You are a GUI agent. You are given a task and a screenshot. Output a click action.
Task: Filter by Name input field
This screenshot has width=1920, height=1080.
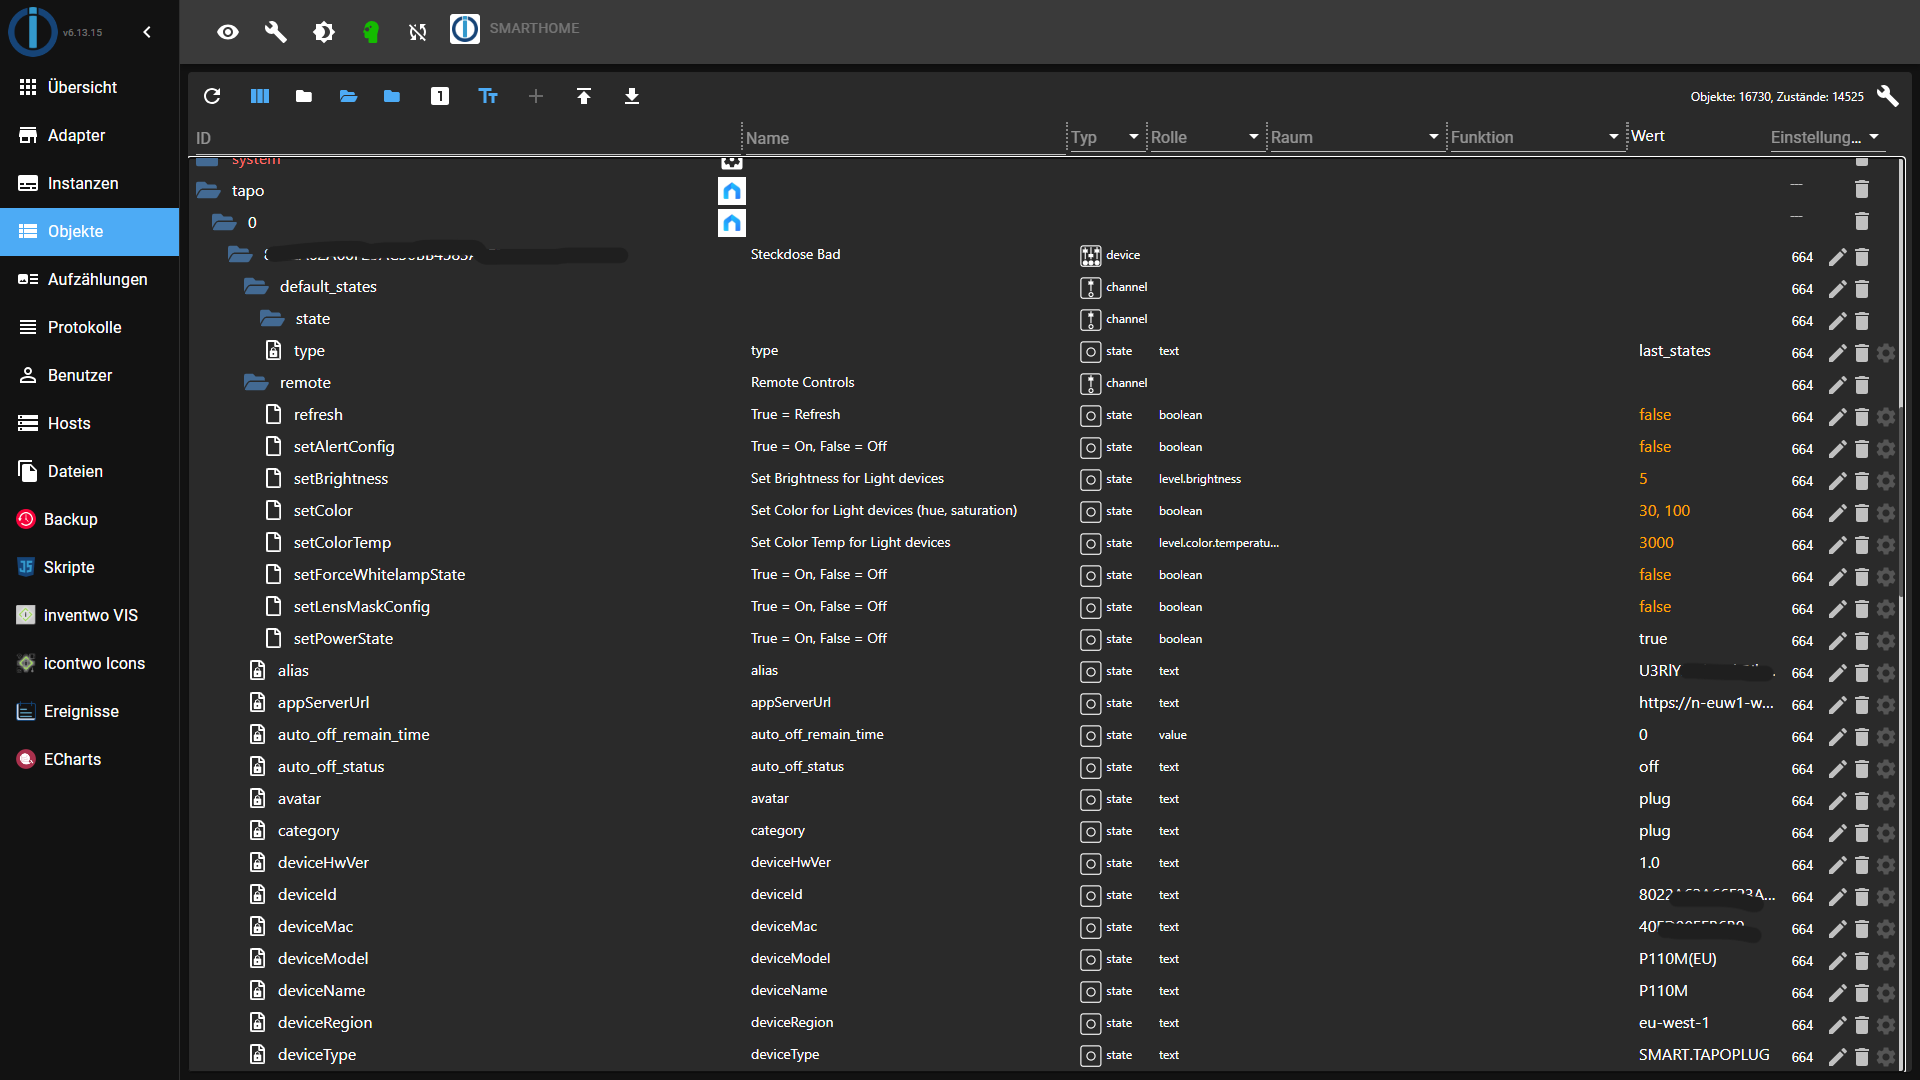(x=904, y=138)
